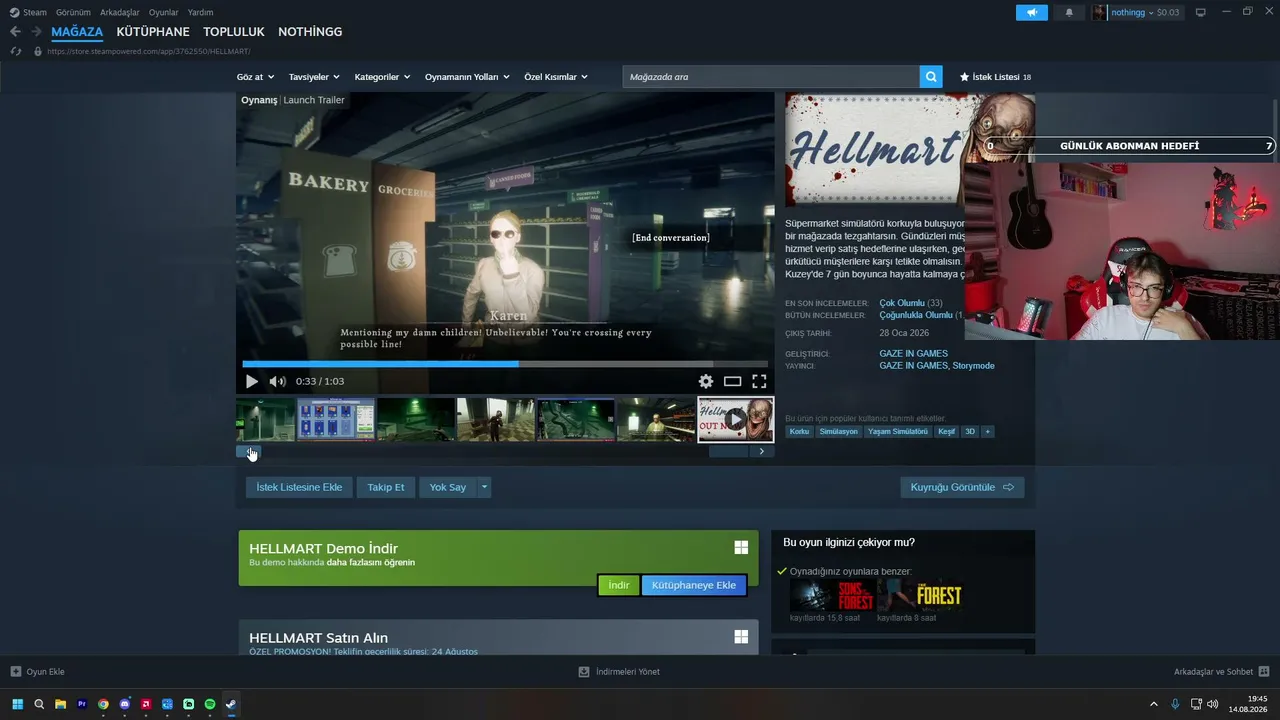Screen dimensions: 1280x720
Task: Select the Korku tag
Action: [799, 432]
